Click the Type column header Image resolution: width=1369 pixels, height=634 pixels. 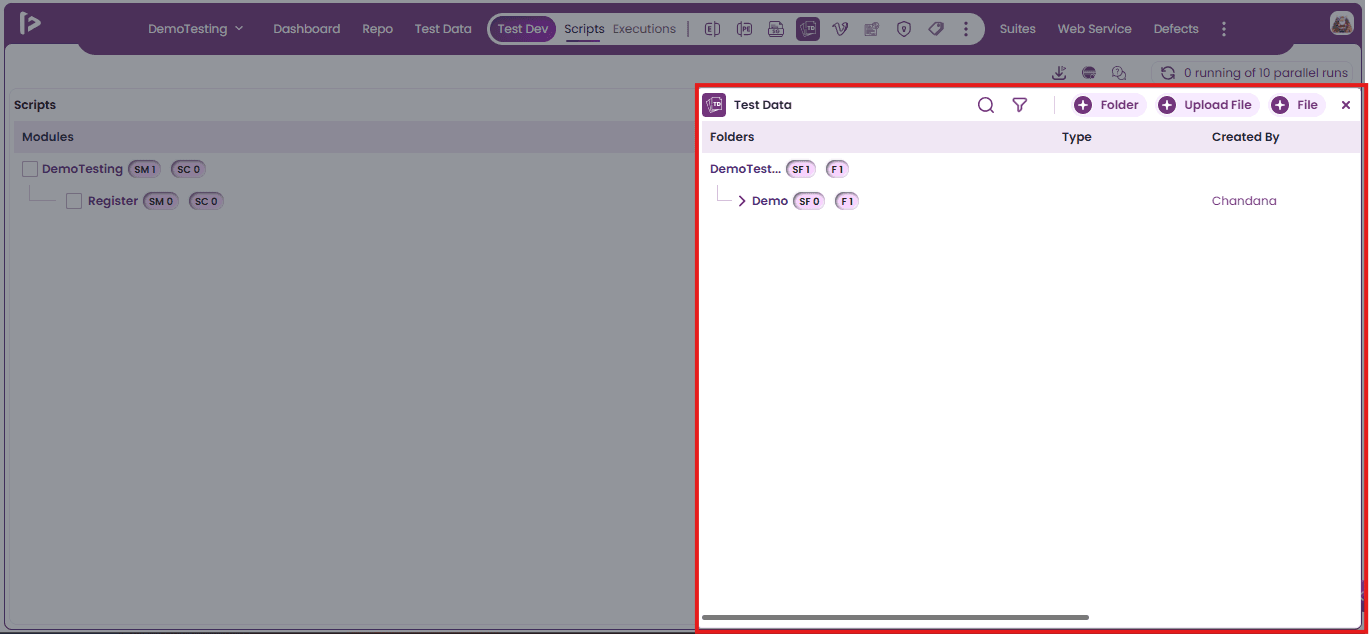point(1077,137)
